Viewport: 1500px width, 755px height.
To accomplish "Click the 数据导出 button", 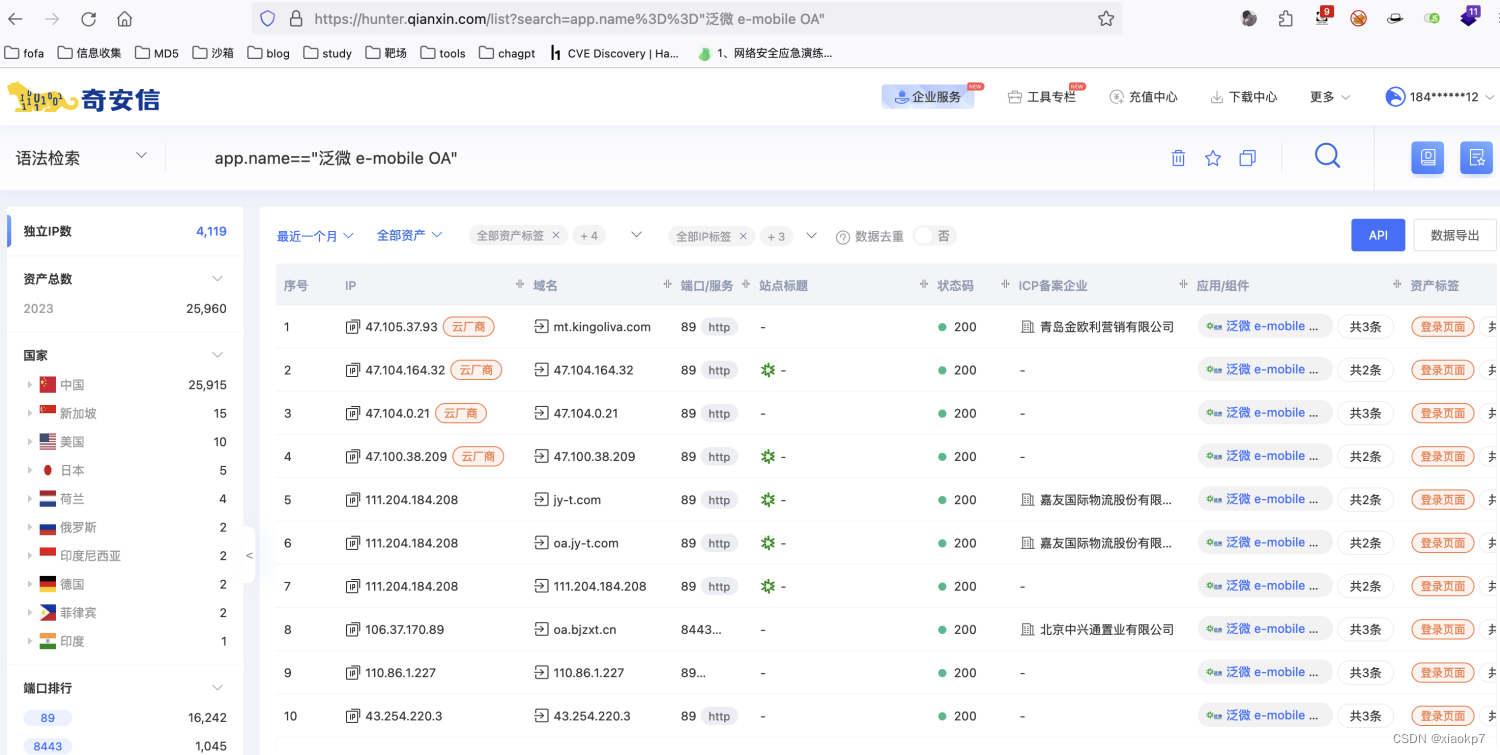I will coord(1454,235).
